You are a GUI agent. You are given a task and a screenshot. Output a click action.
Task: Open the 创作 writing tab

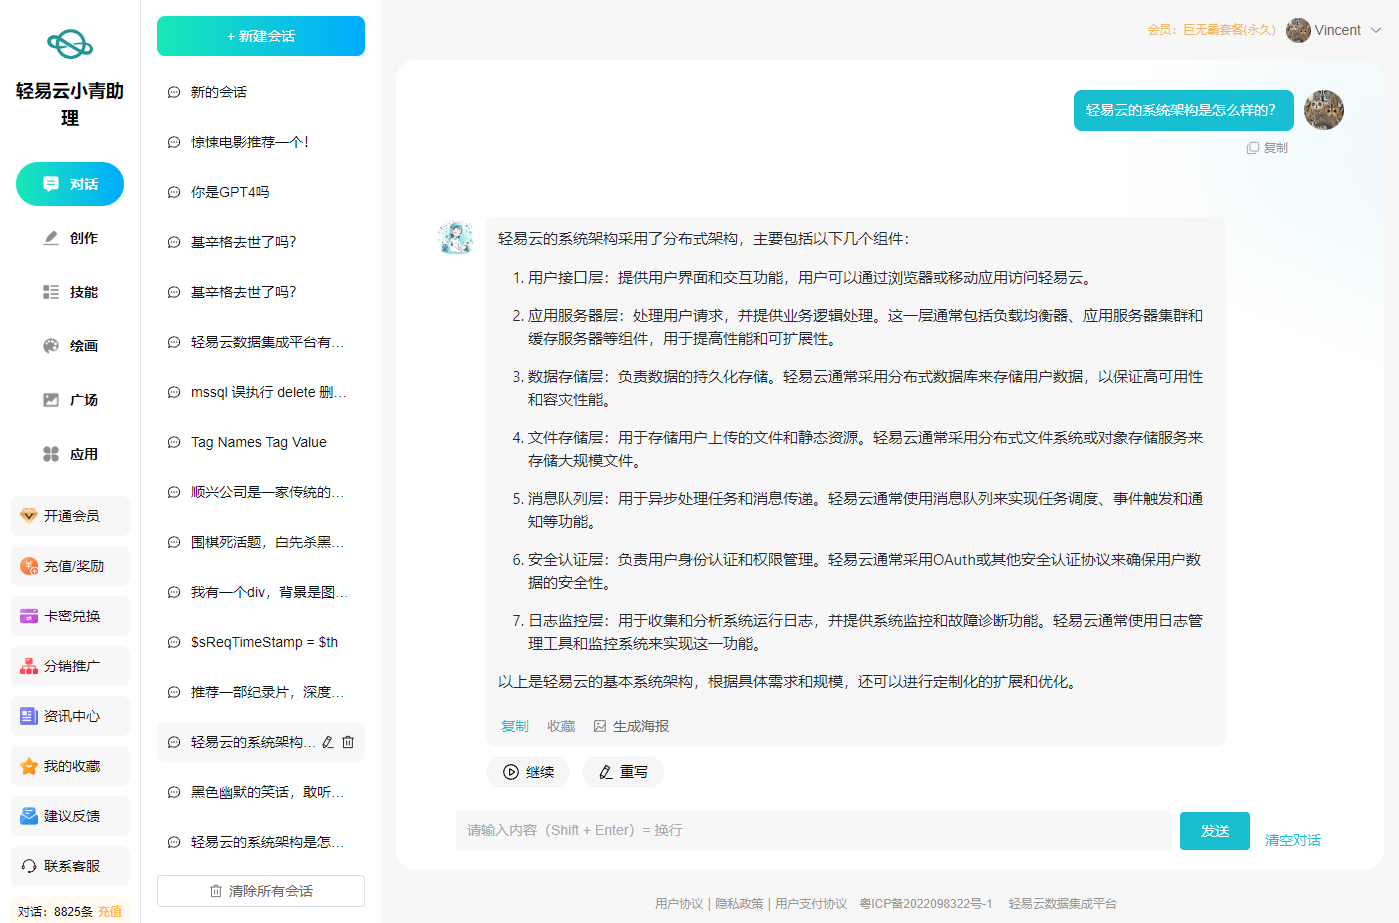tap(70, 238)
